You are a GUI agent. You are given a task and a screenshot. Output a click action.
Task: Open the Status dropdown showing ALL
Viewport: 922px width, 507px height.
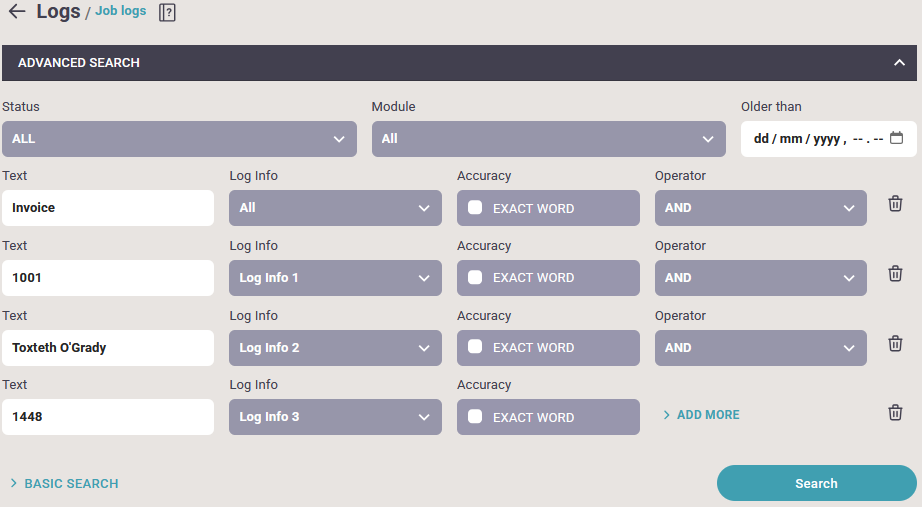coord(179,139)
